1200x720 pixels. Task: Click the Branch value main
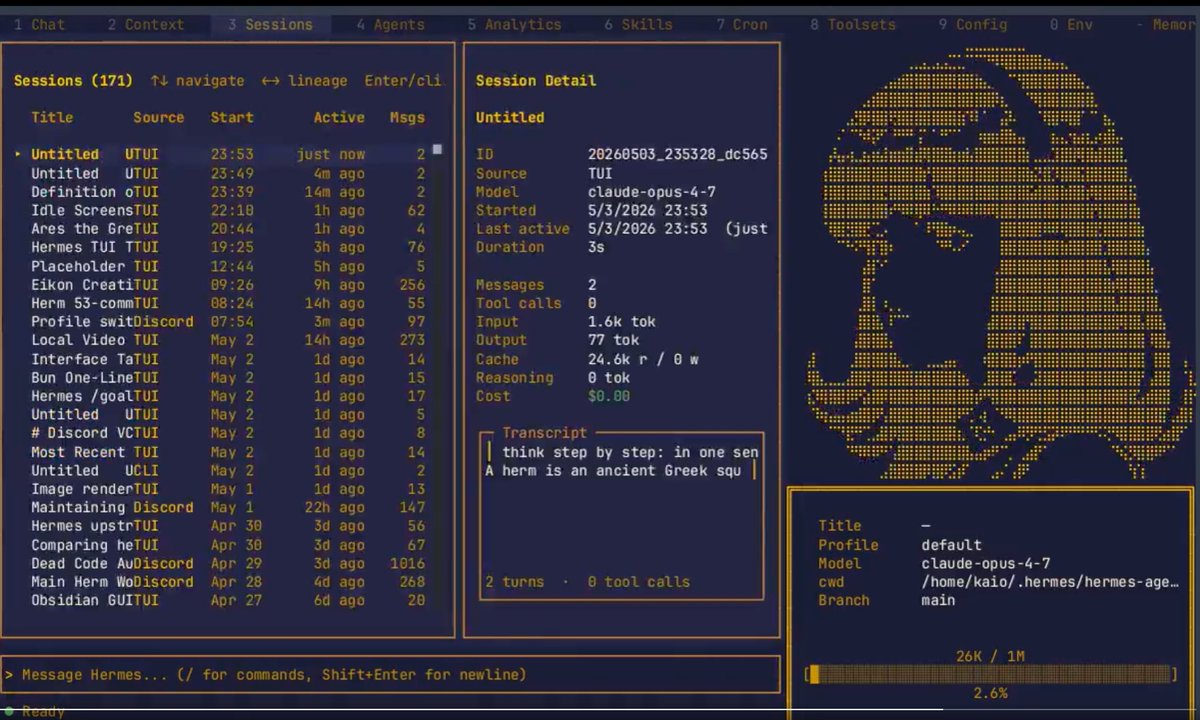[938, 600]
